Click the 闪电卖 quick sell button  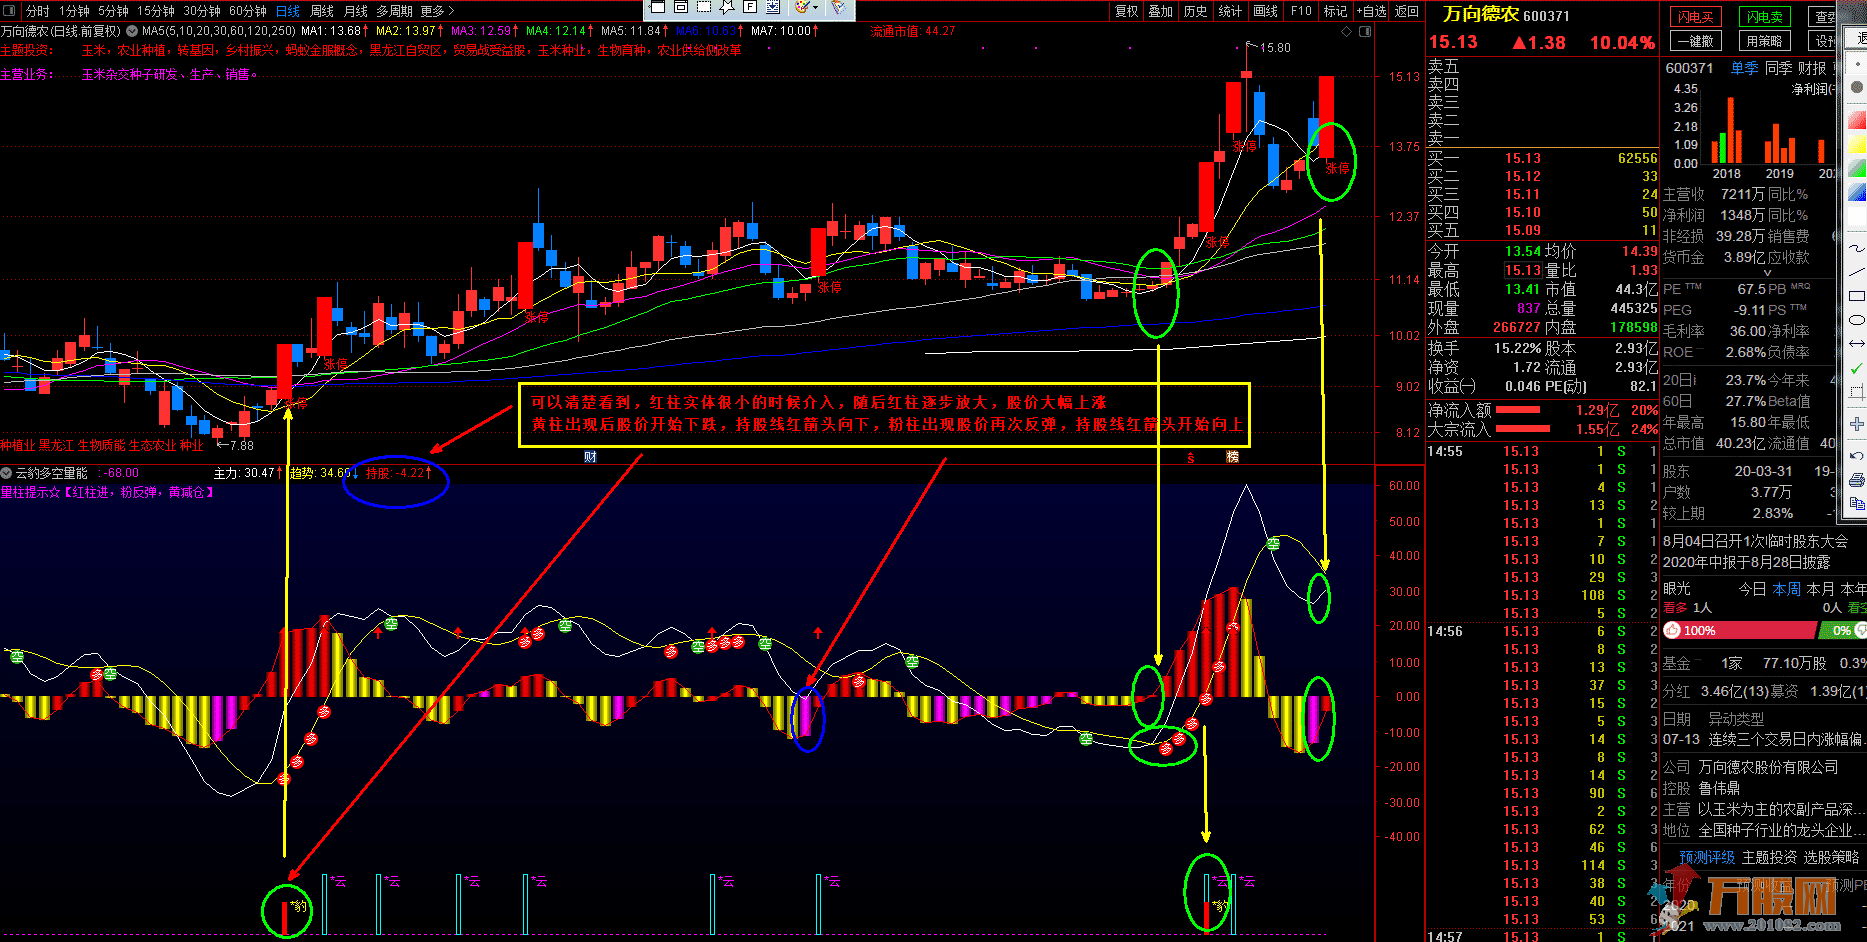click(1765, 17)
